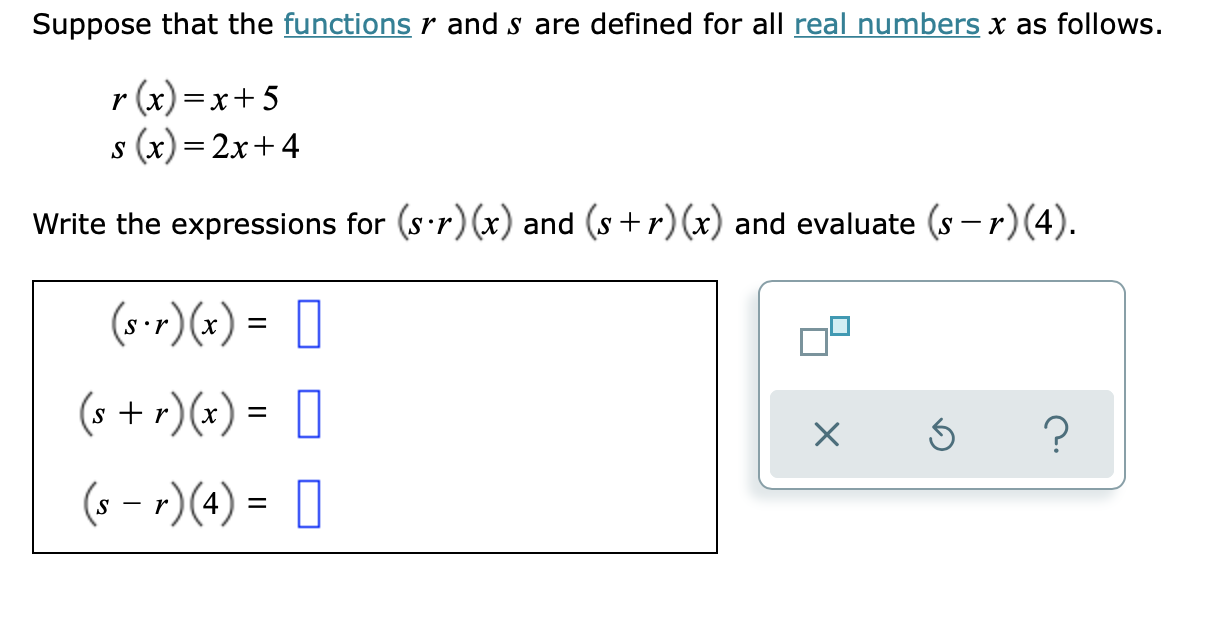Click inside the (s − r)(4) answer box
Image resolution: width=1208 pixels, height=622 pixels.
[x=306, y=504]
